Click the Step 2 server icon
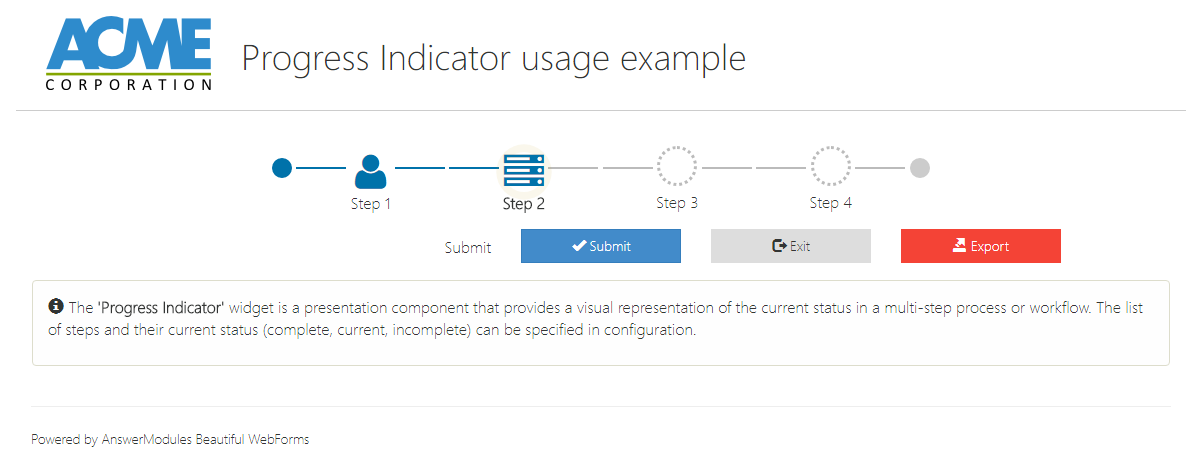The image size is (1202, 456). tap(523, 169)
